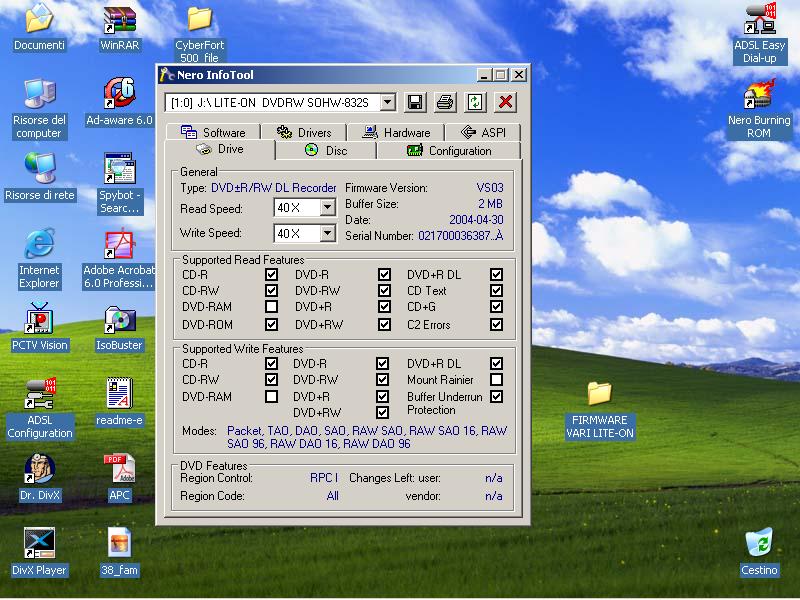Screen dimensions: 800x600
Task: Click the red X Exit icon
Action: [506, 103]
